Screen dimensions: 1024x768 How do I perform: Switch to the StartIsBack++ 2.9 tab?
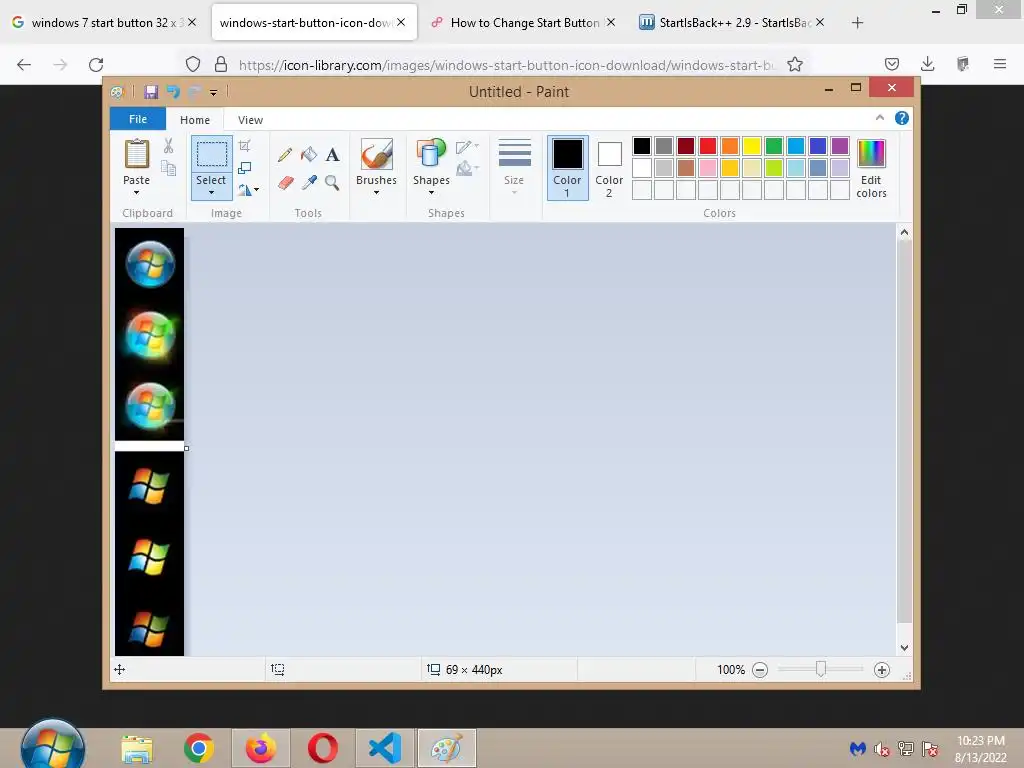tap(731, 22)
